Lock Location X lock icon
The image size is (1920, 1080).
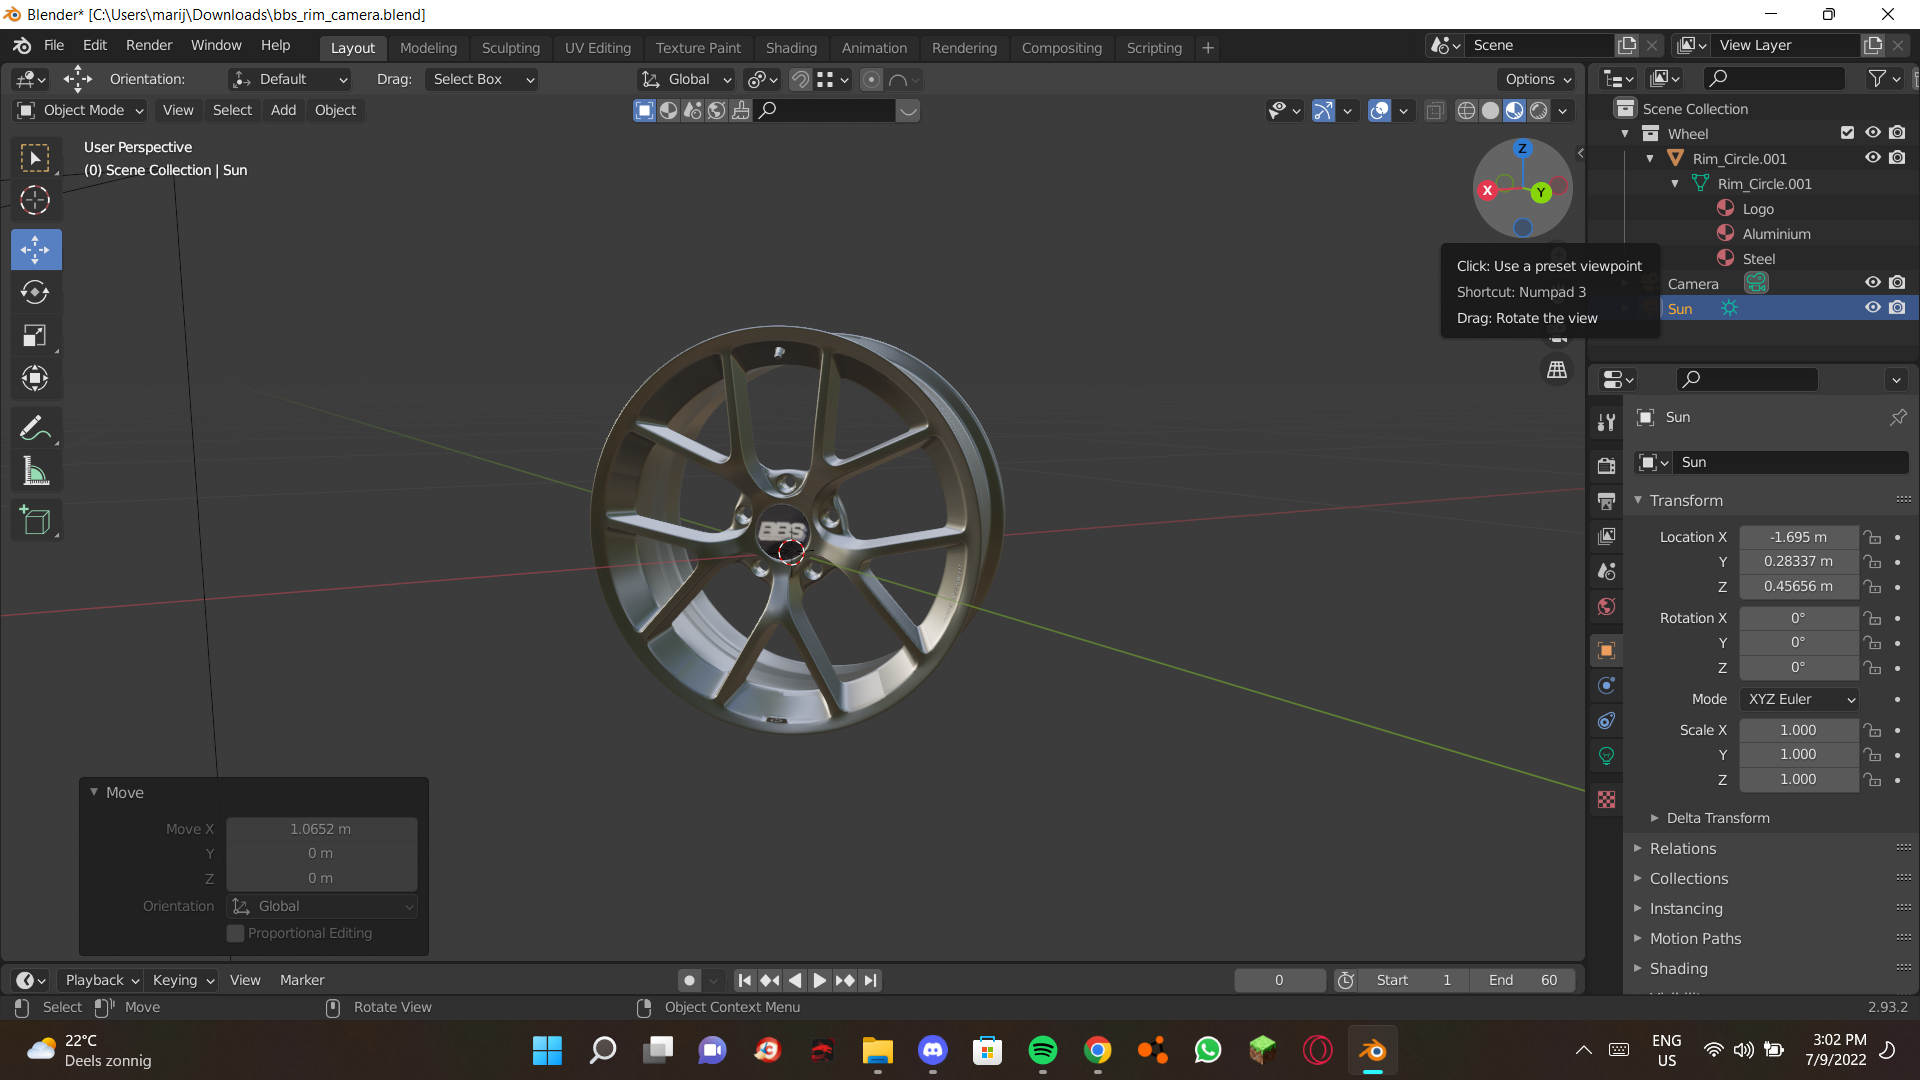pyautogui.click(x=1872, y=537)
